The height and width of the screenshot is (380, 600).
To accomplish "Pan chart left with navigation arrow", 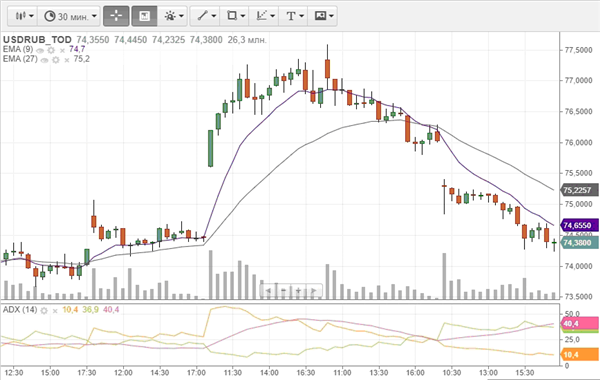I will pos(268,291).
